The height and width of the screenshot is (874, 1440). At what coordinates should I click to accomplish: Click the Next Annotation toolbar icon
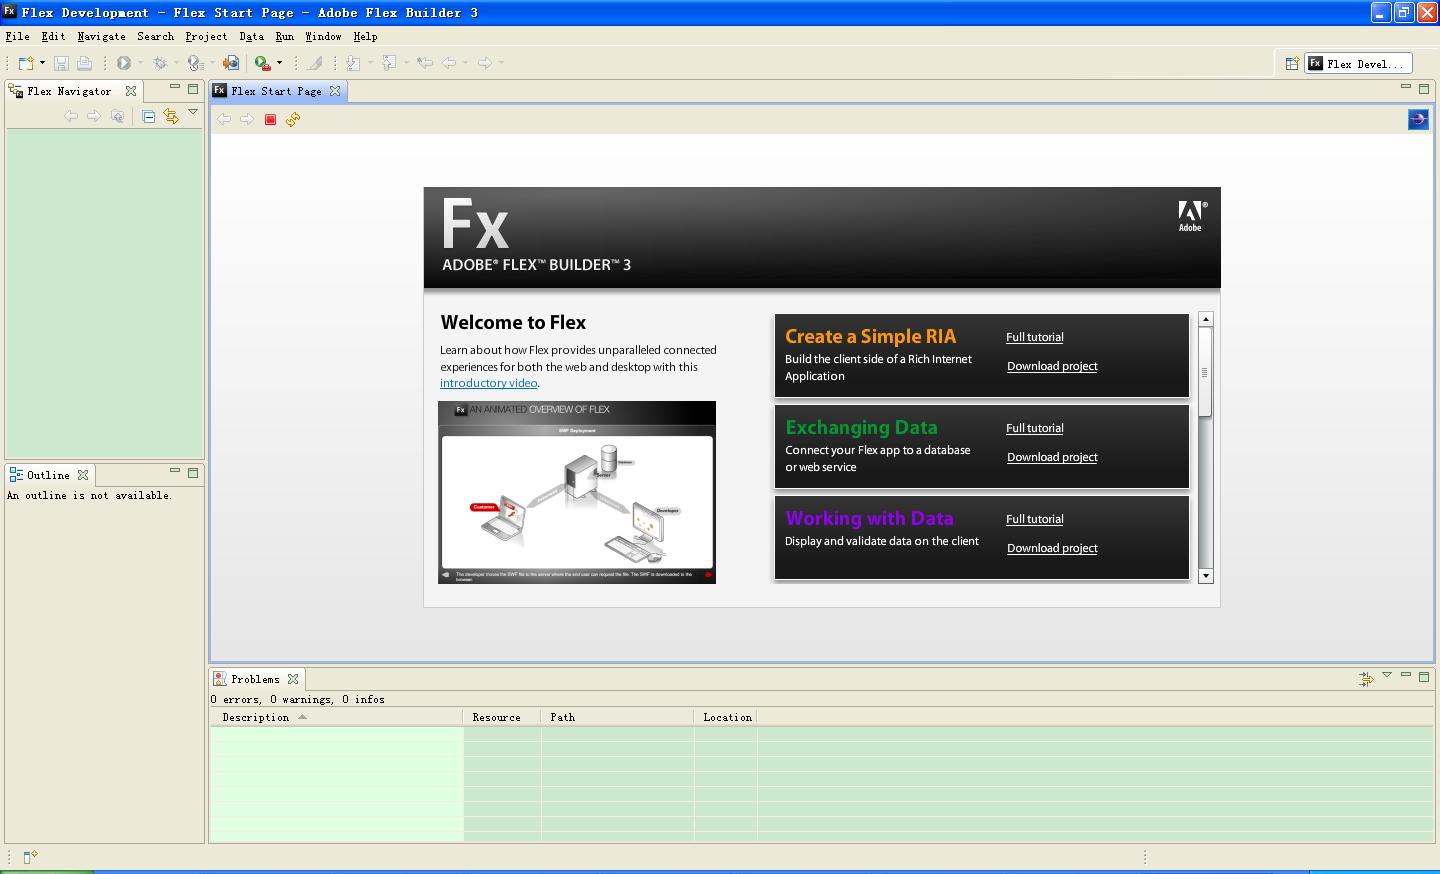(354, 63)
